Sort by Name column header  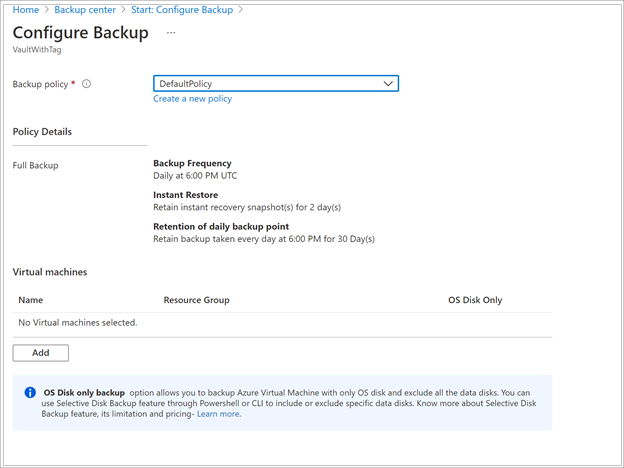pos(31,300)
